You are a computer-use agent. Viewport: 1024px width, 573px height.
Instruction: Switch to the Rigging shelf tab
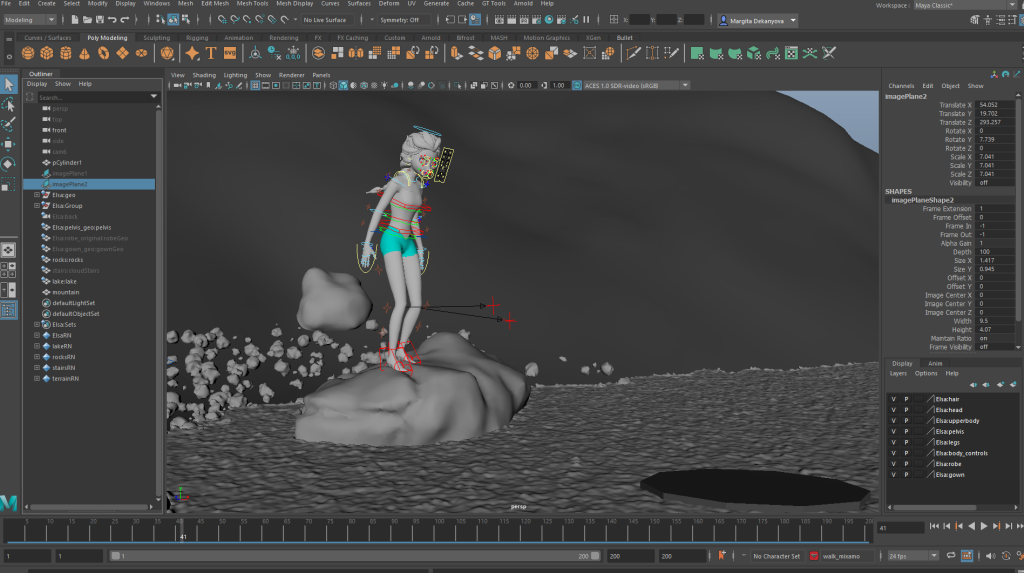197,38
